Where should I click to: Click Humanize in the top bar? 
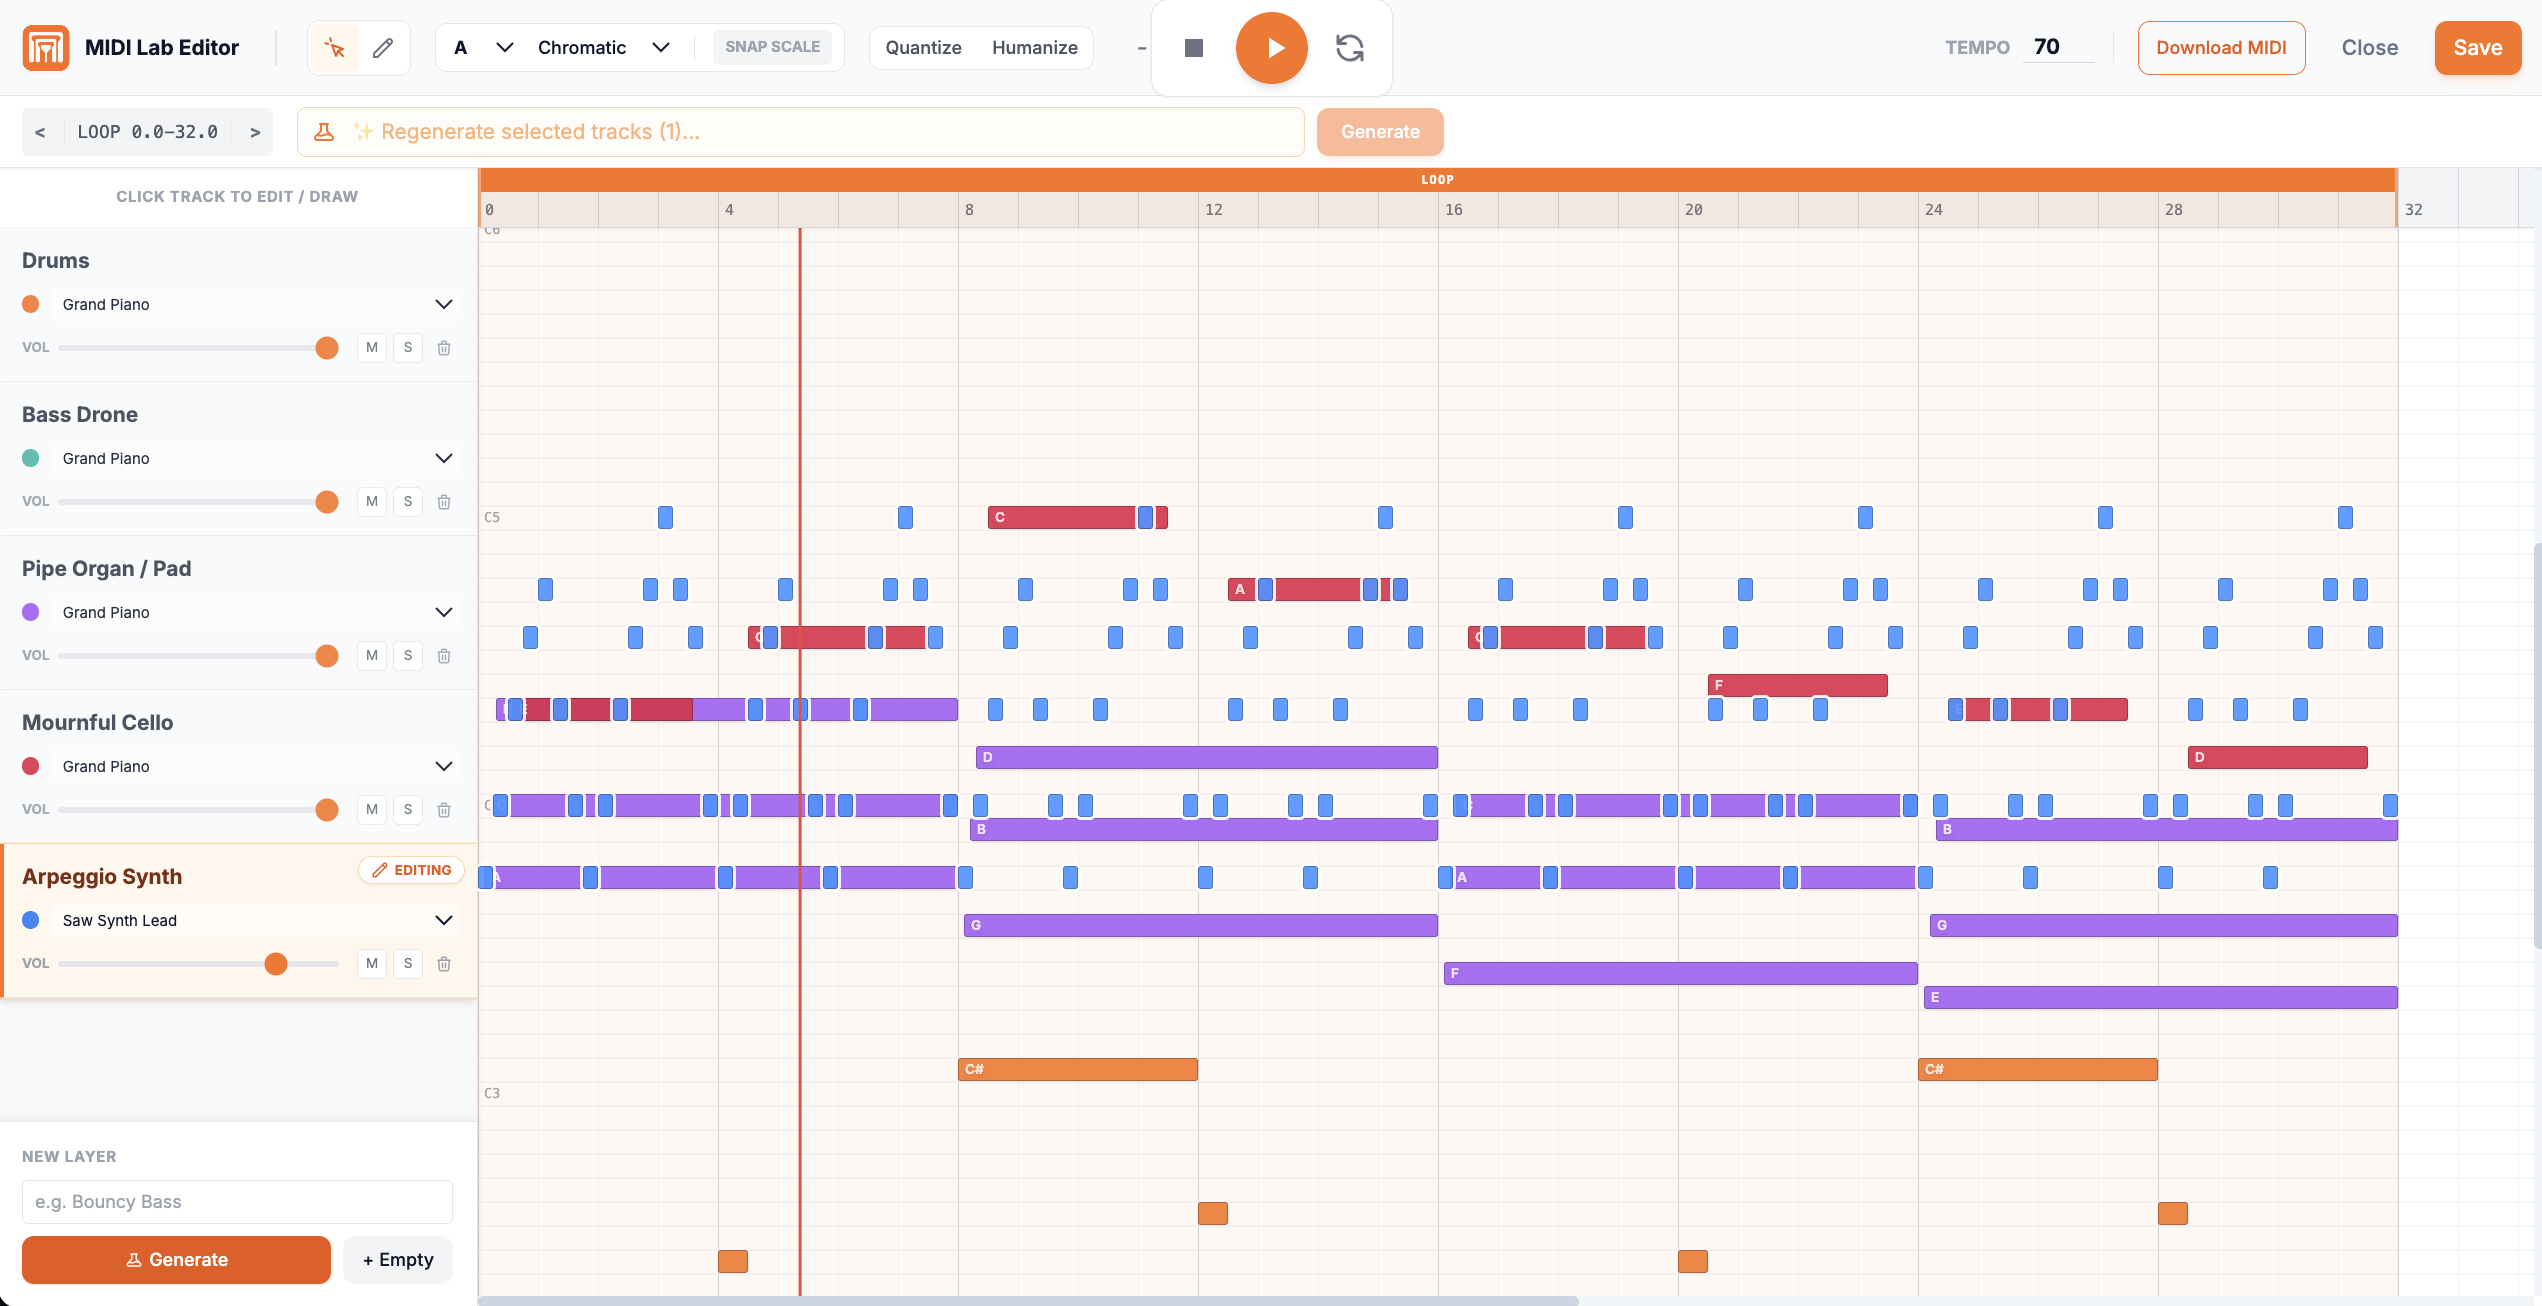point(1035,47)
